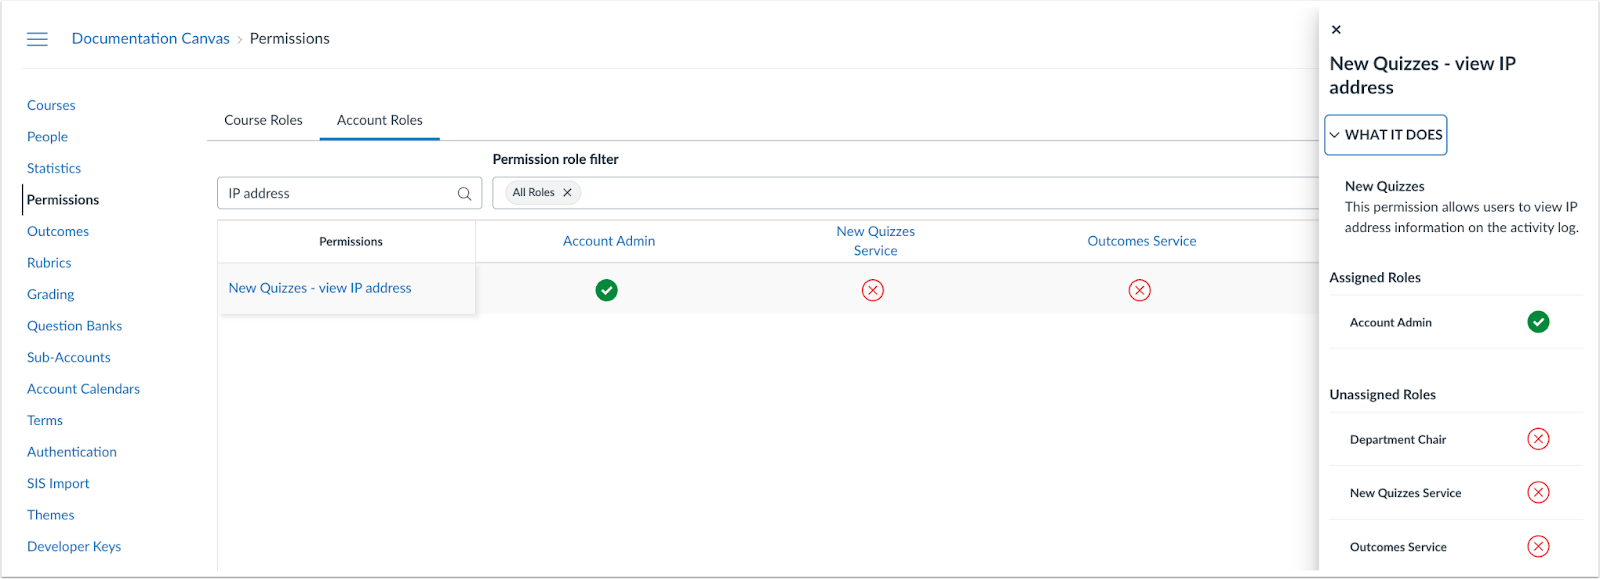Image resolution: width=1600 pixels, height=579 pixels.
Task: Select Permissions in the sidebar
Action: coord(63,200)
